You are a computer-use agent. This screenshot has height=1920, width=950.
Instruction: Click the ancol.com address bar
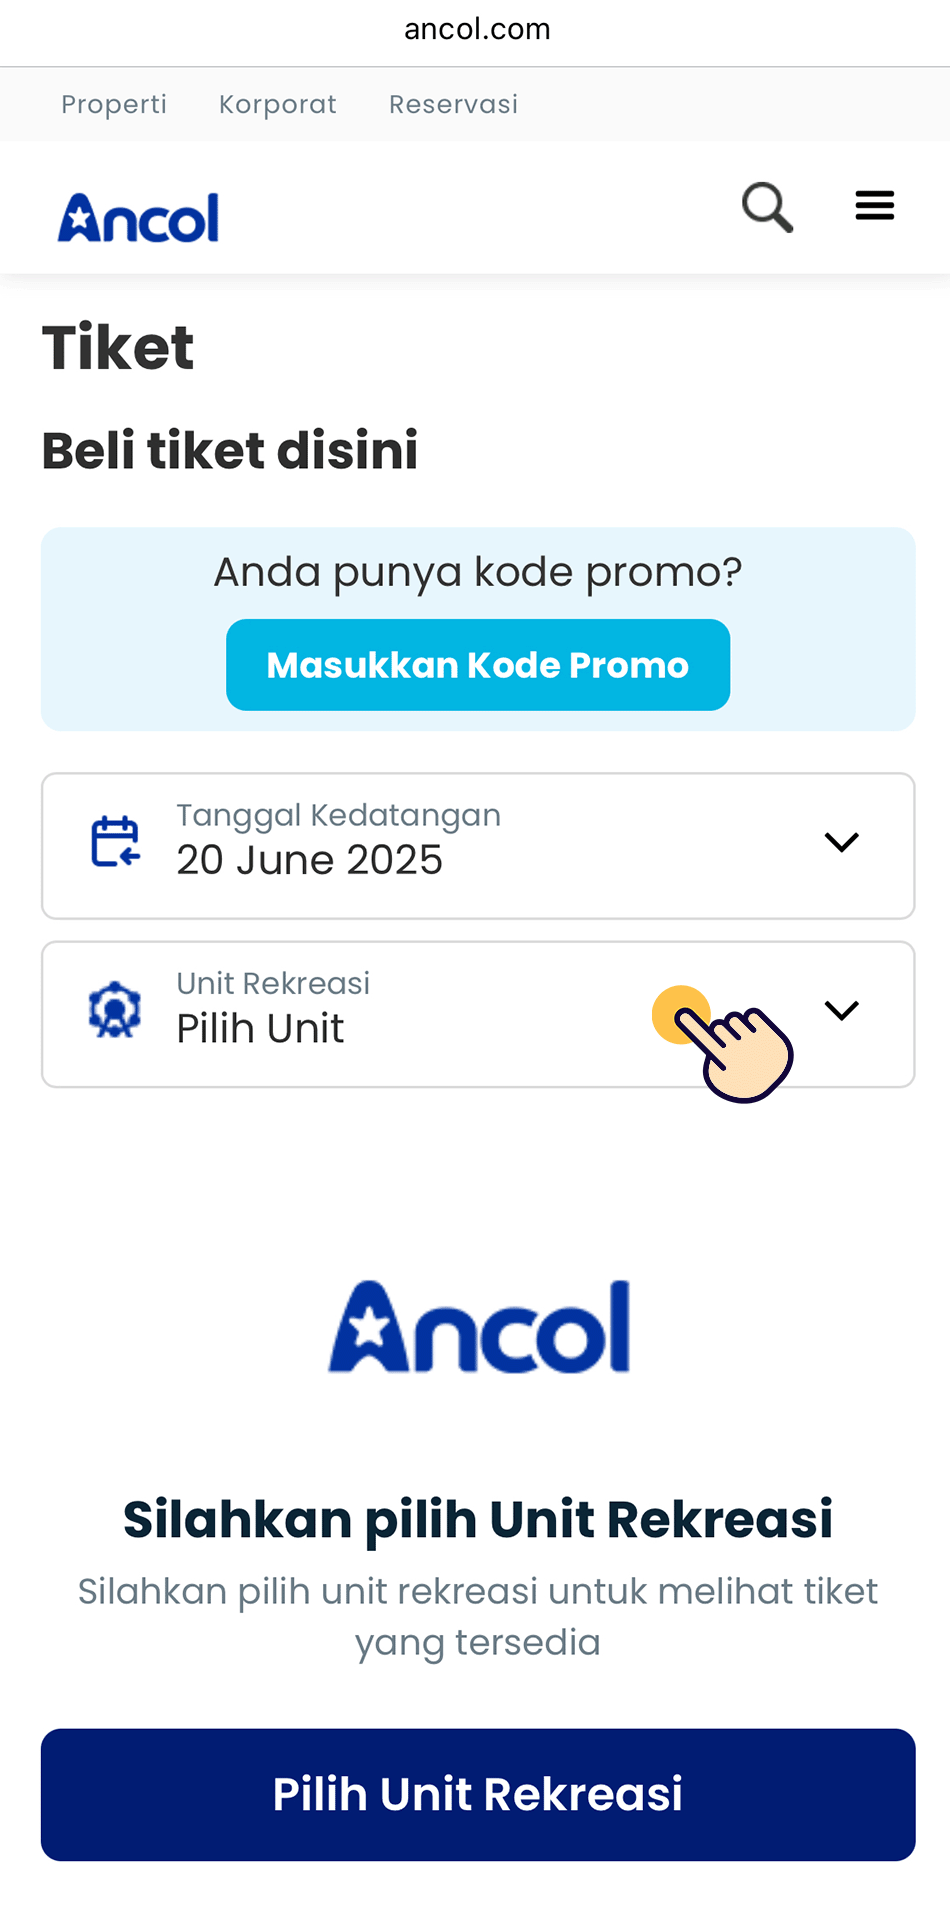pyautogui.click(x=477, y=29)
